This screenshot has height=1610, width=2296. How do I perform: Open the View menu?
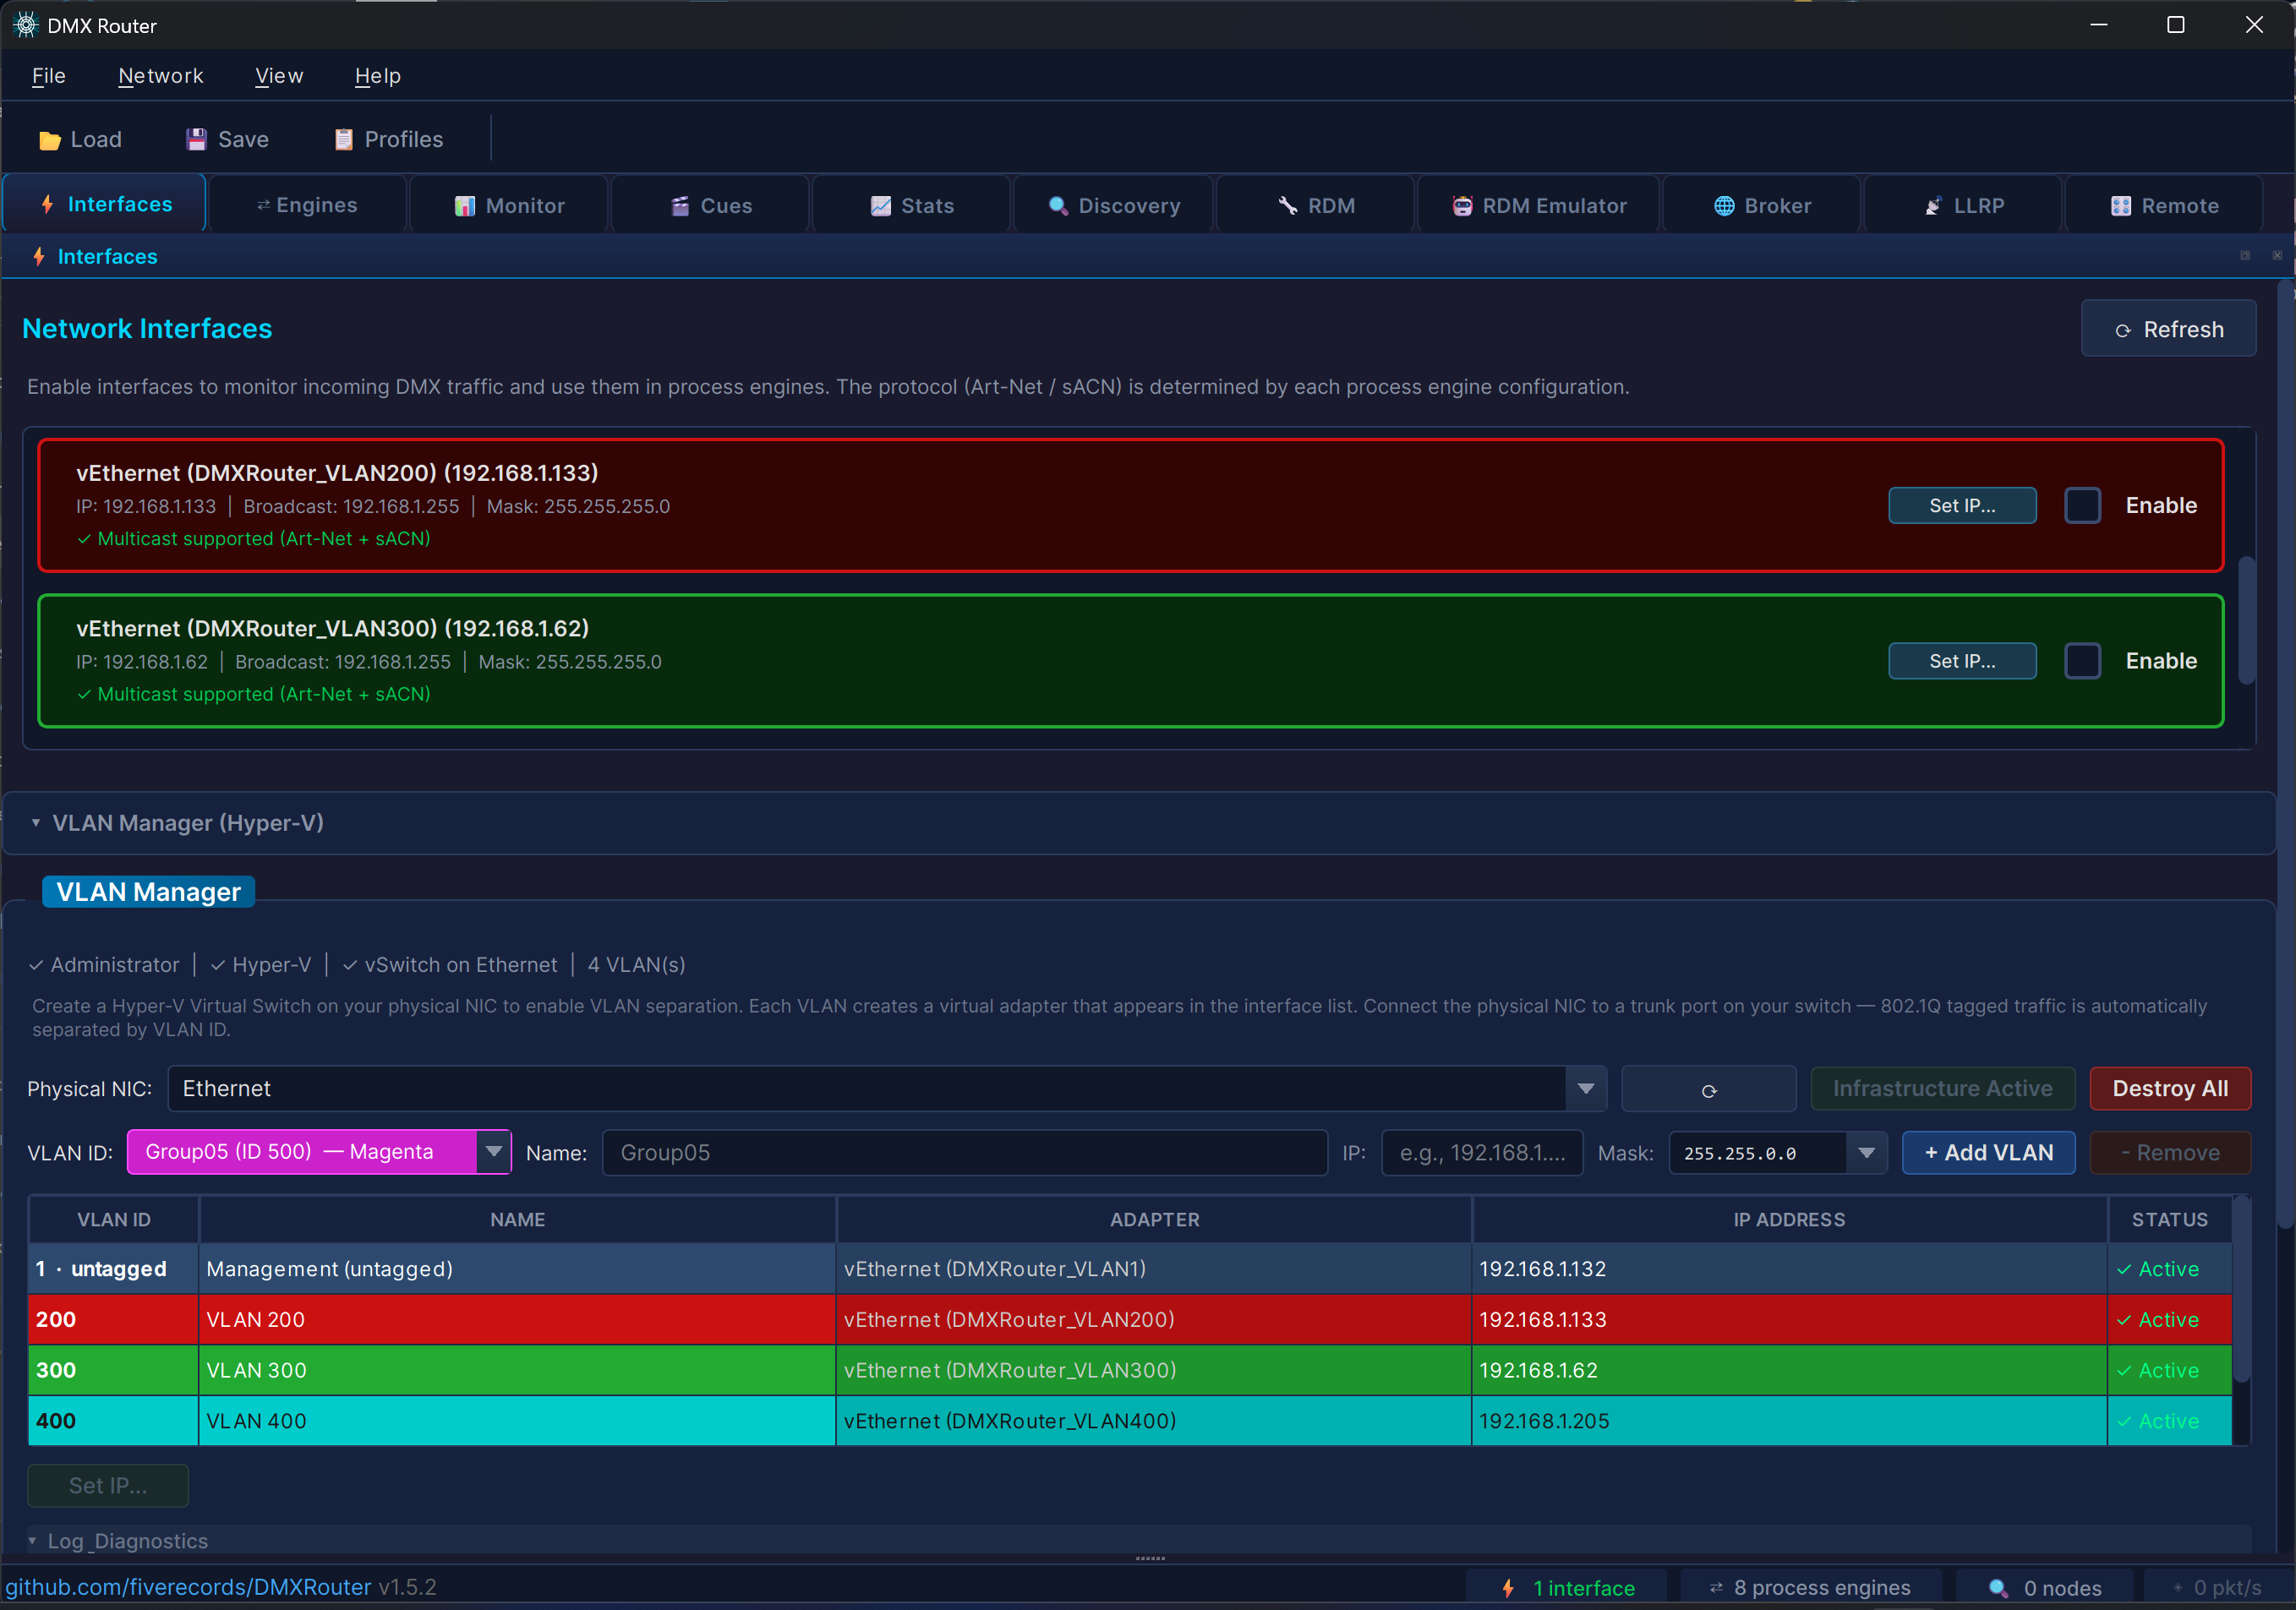coord(279,76)
